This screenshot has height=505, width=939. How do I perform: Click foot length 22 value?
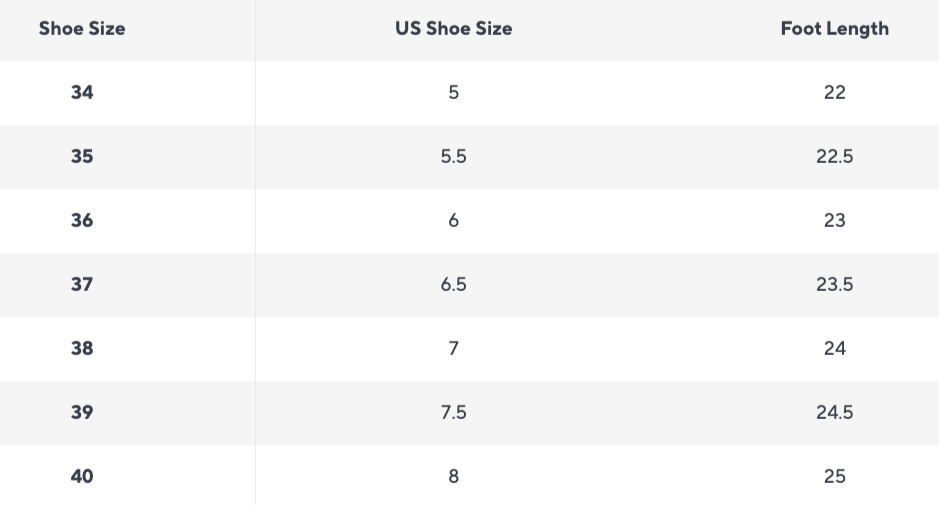[834, 92]
